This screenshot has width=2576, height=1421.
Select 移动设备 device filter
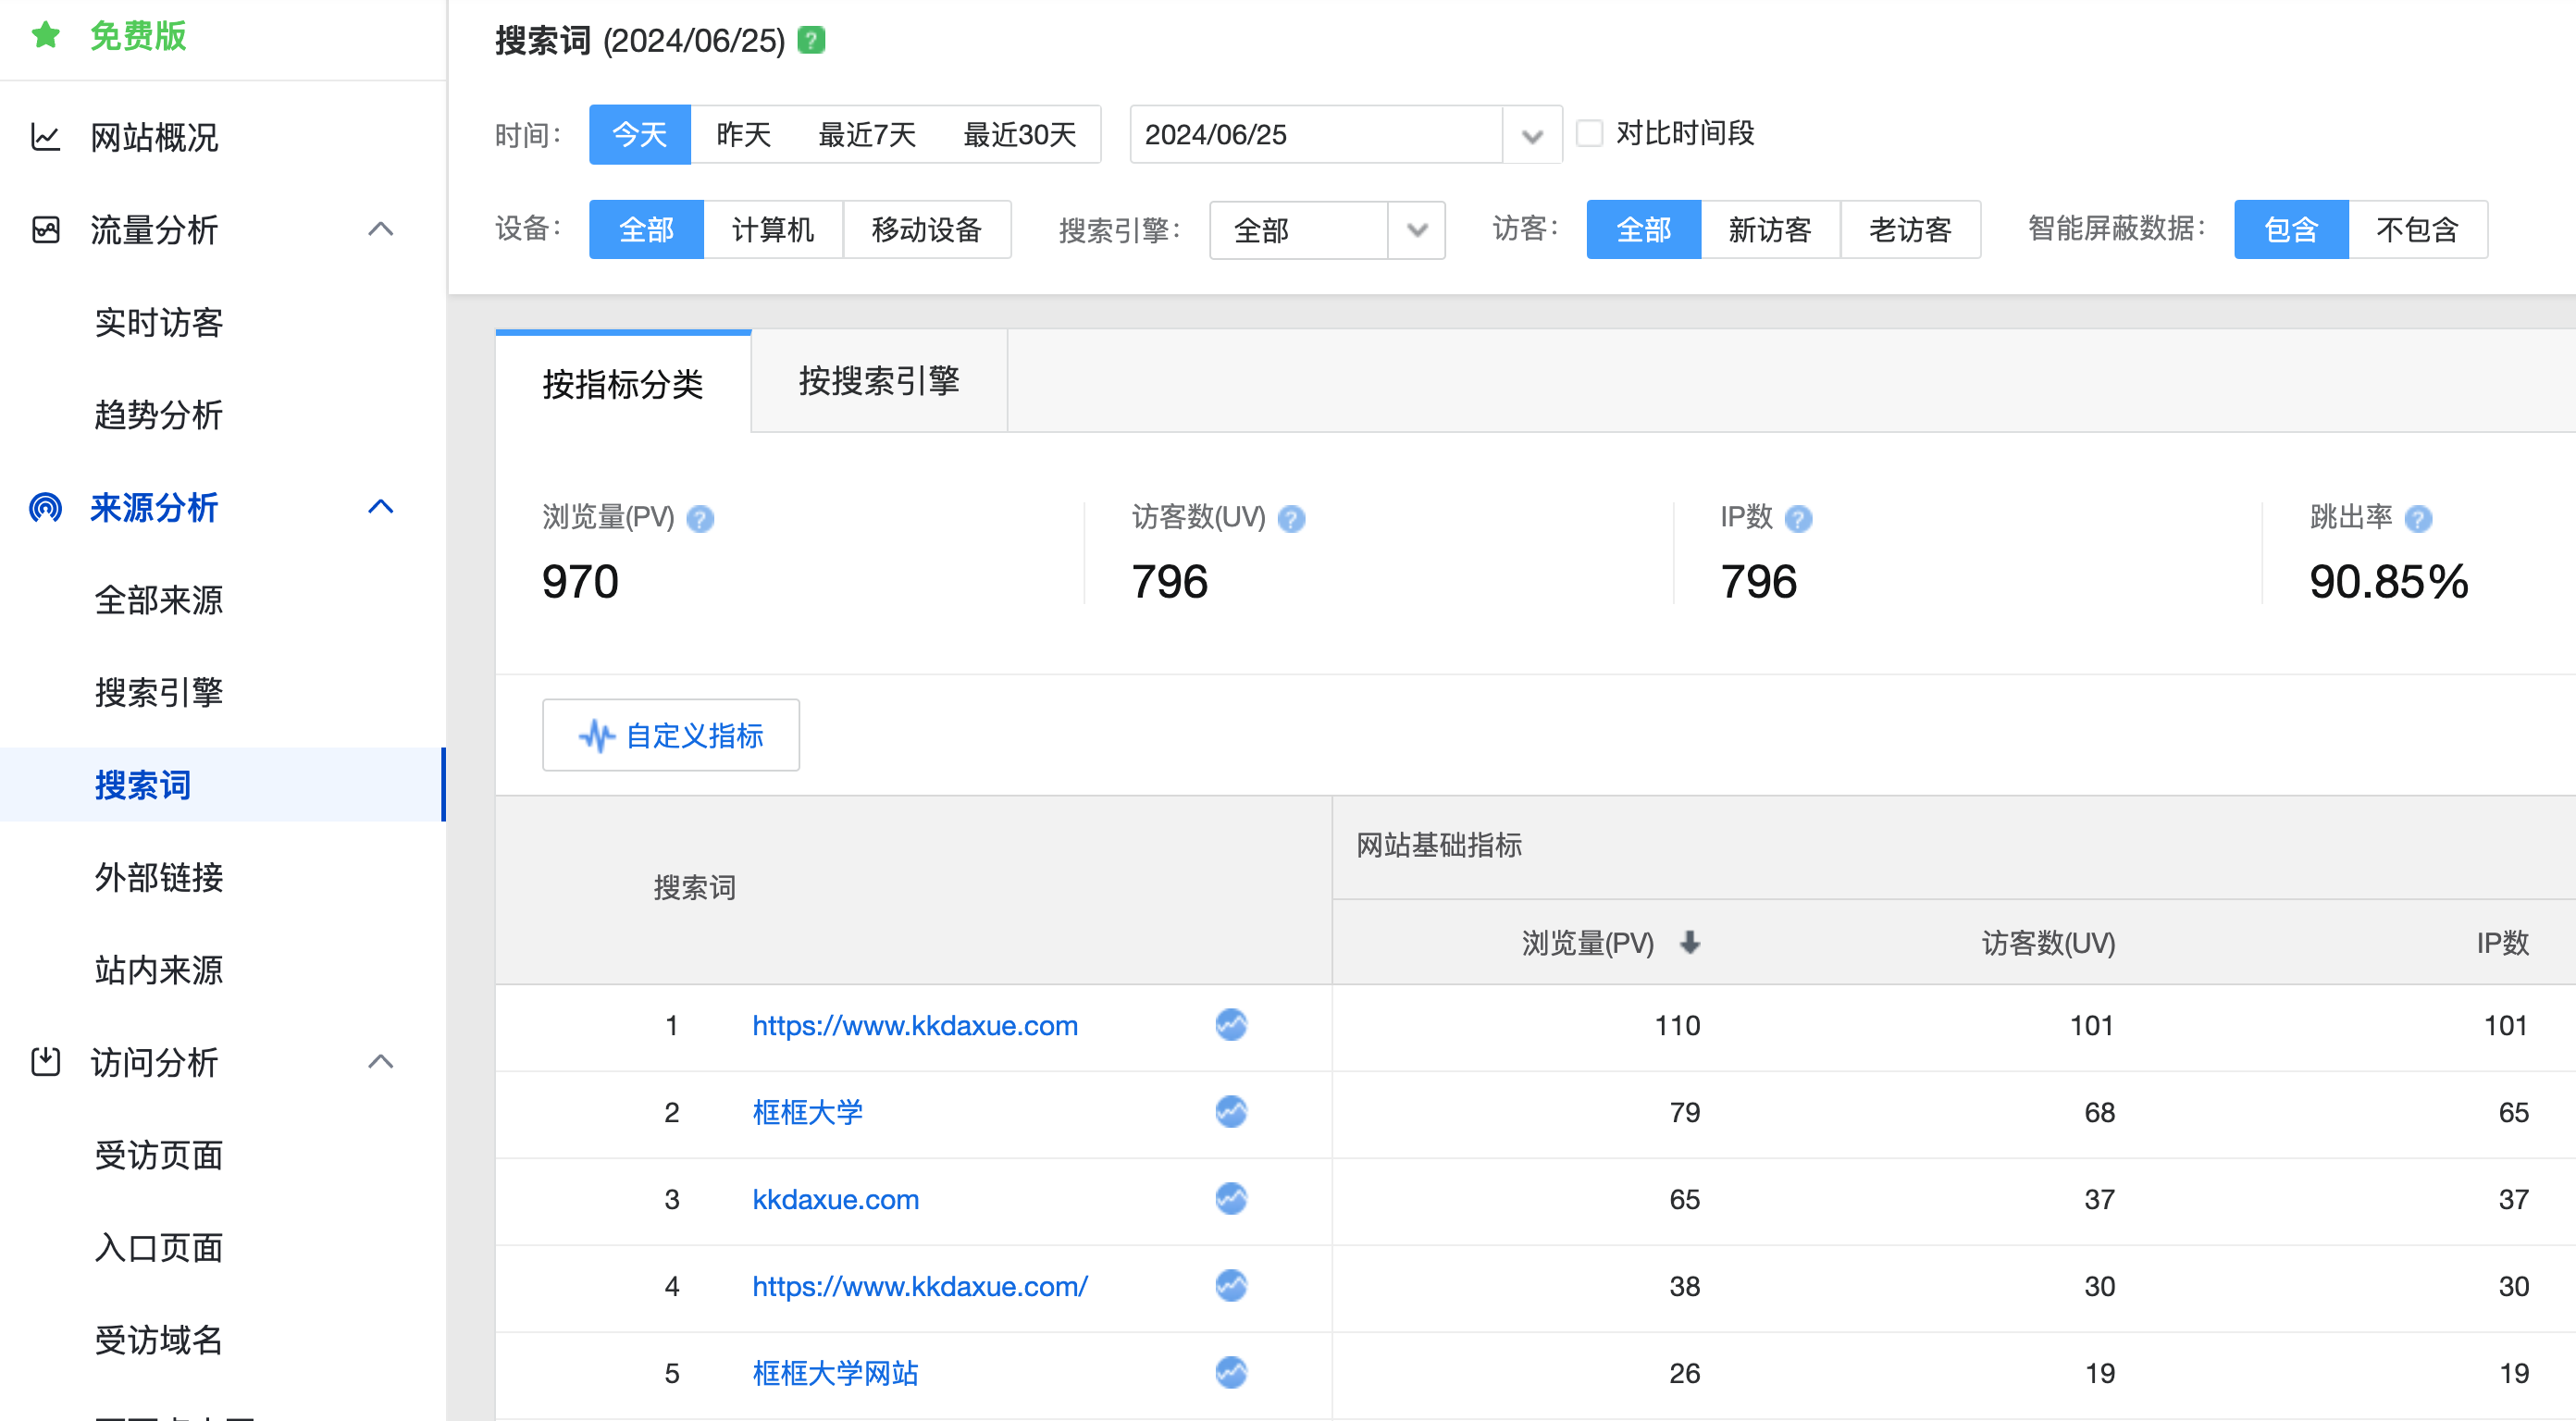(x=926, y=230)
